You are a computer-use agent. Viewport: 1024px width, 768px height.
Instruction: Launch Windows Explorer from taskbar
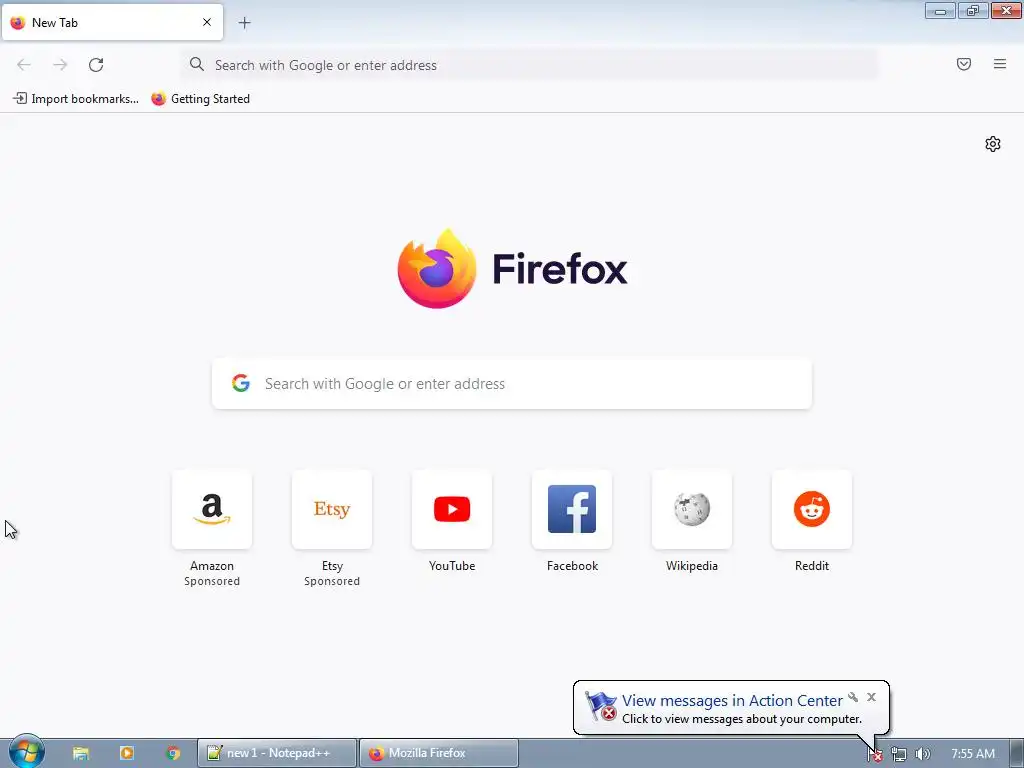tap(80, 753)
